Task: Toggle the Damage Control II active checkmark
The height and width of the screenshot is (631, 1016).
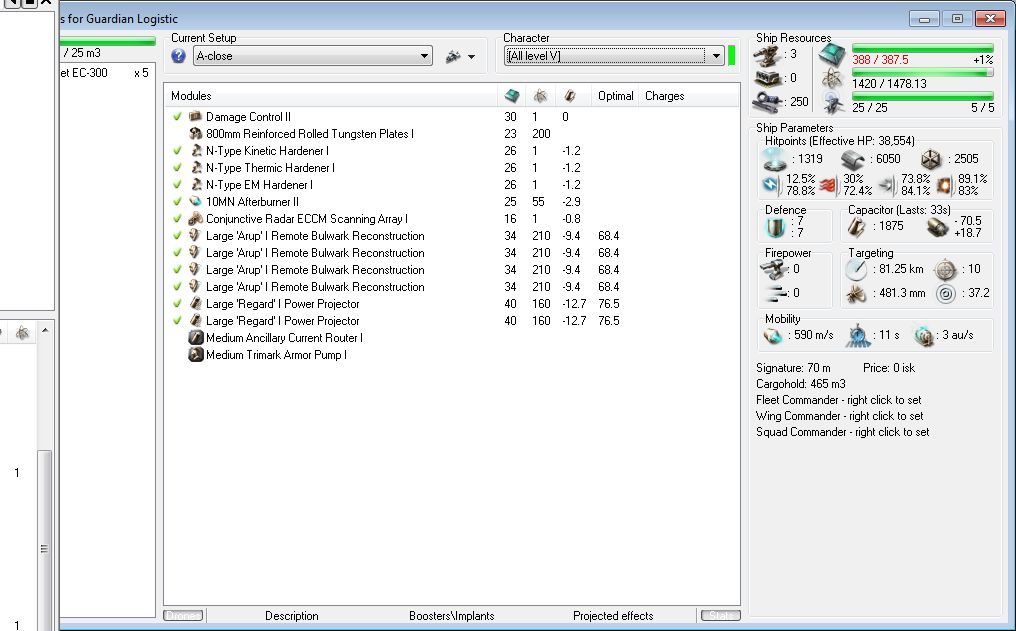Action: (x=177, y=117)
